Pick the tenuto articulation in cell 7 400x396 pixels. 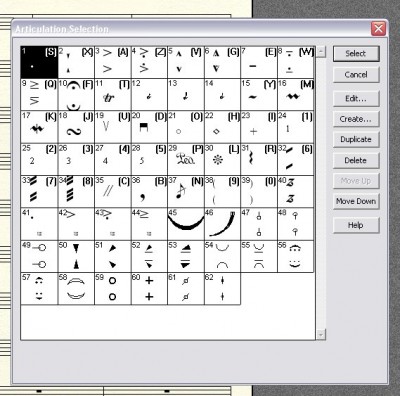pyautogui.click(x=259, y=62)
